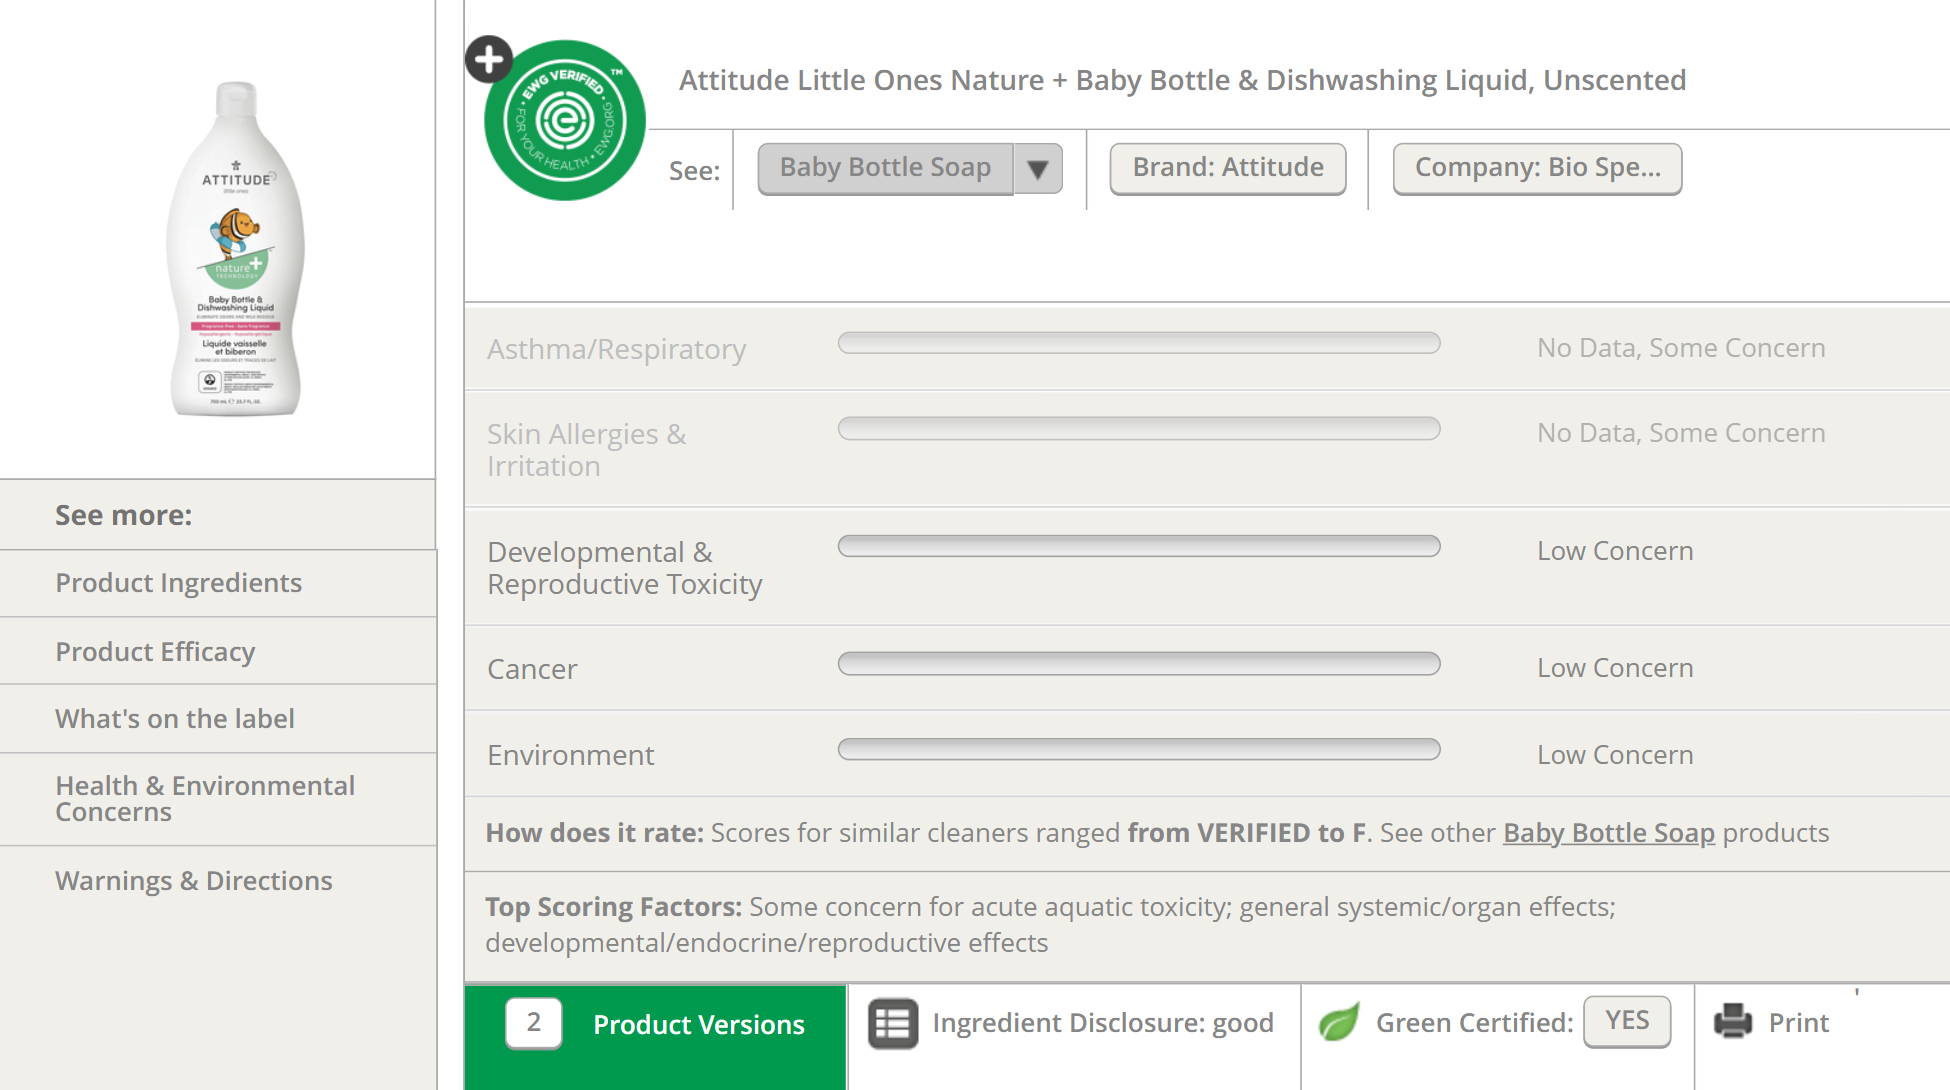This screenshot has width=1950, height=1090.
Task: Click the Ingredient Disclosure: good label
Action: [x=1103, y=1023]
